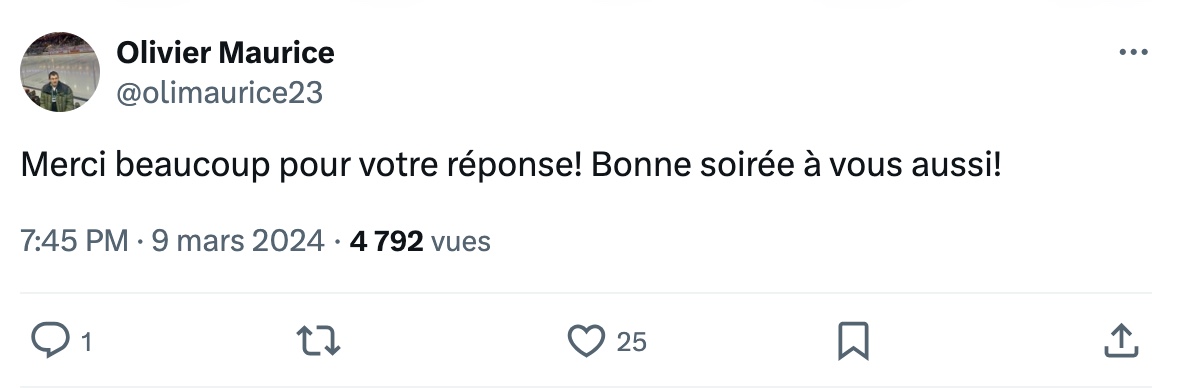Select the "vues" label
Viewport: 1178px width, 388px height.
461,241
